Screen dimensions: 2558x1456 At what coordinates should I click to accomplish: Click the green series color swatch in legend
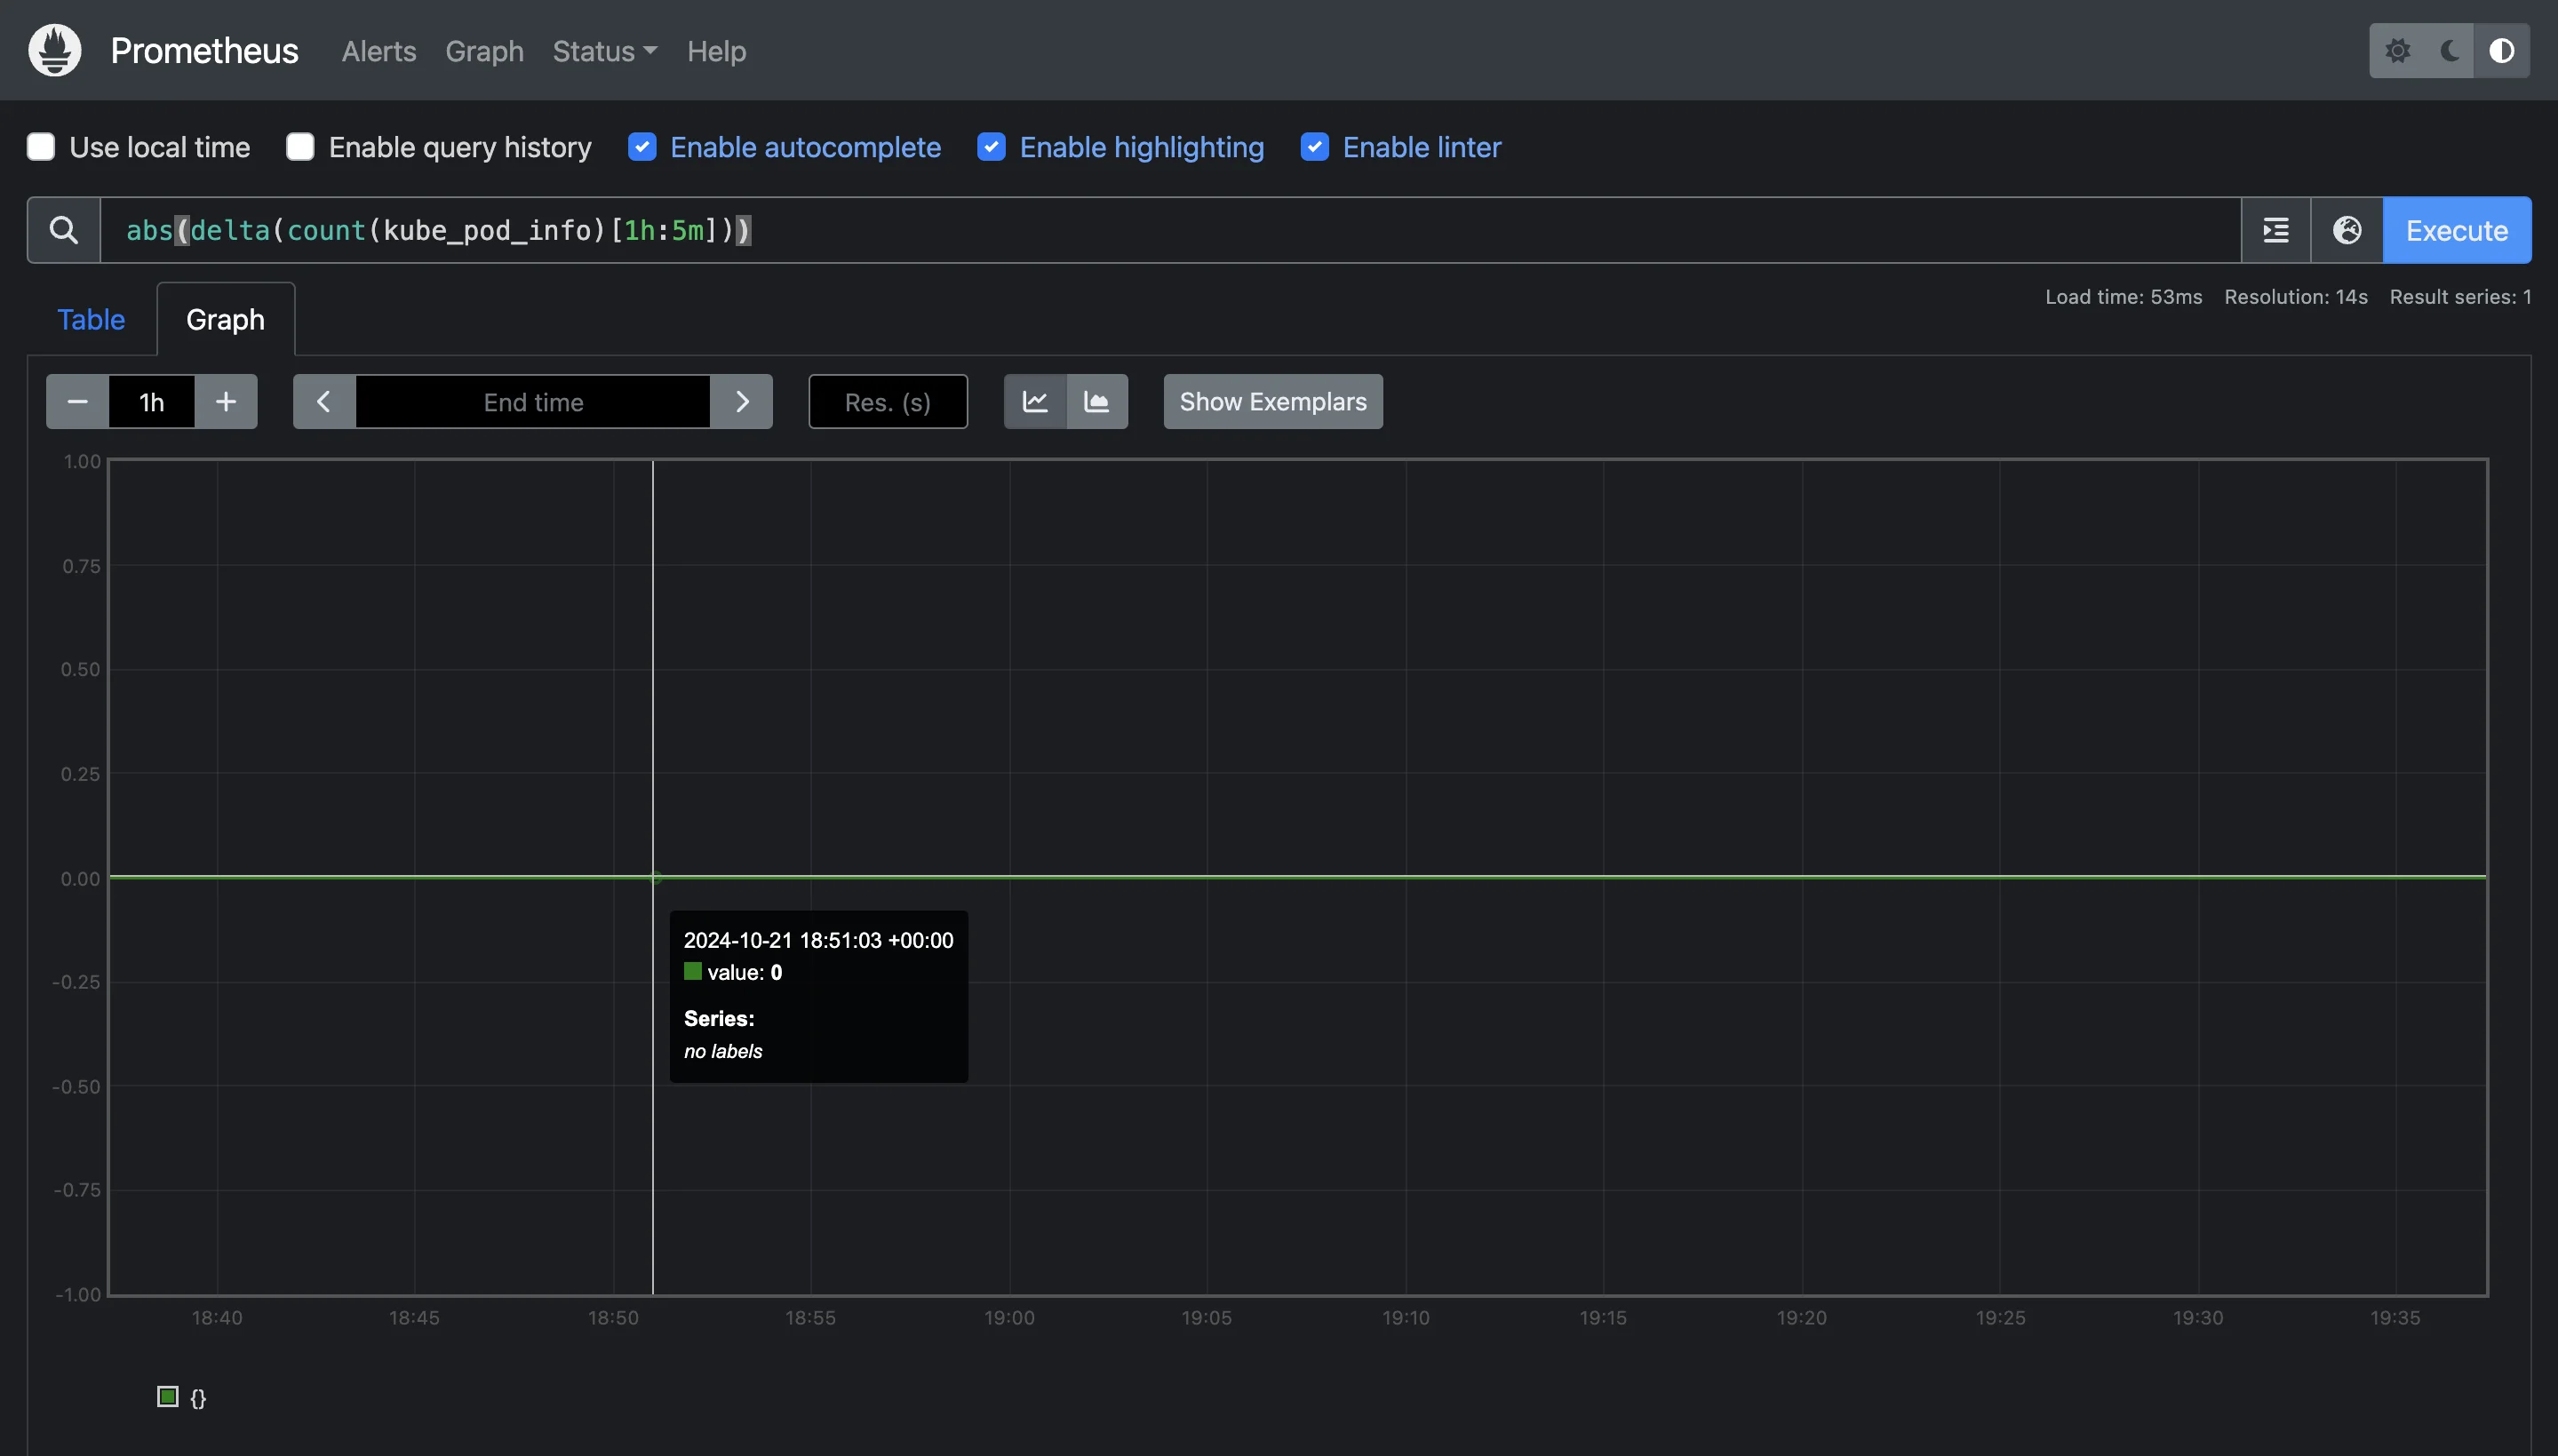coord(168,1396)
